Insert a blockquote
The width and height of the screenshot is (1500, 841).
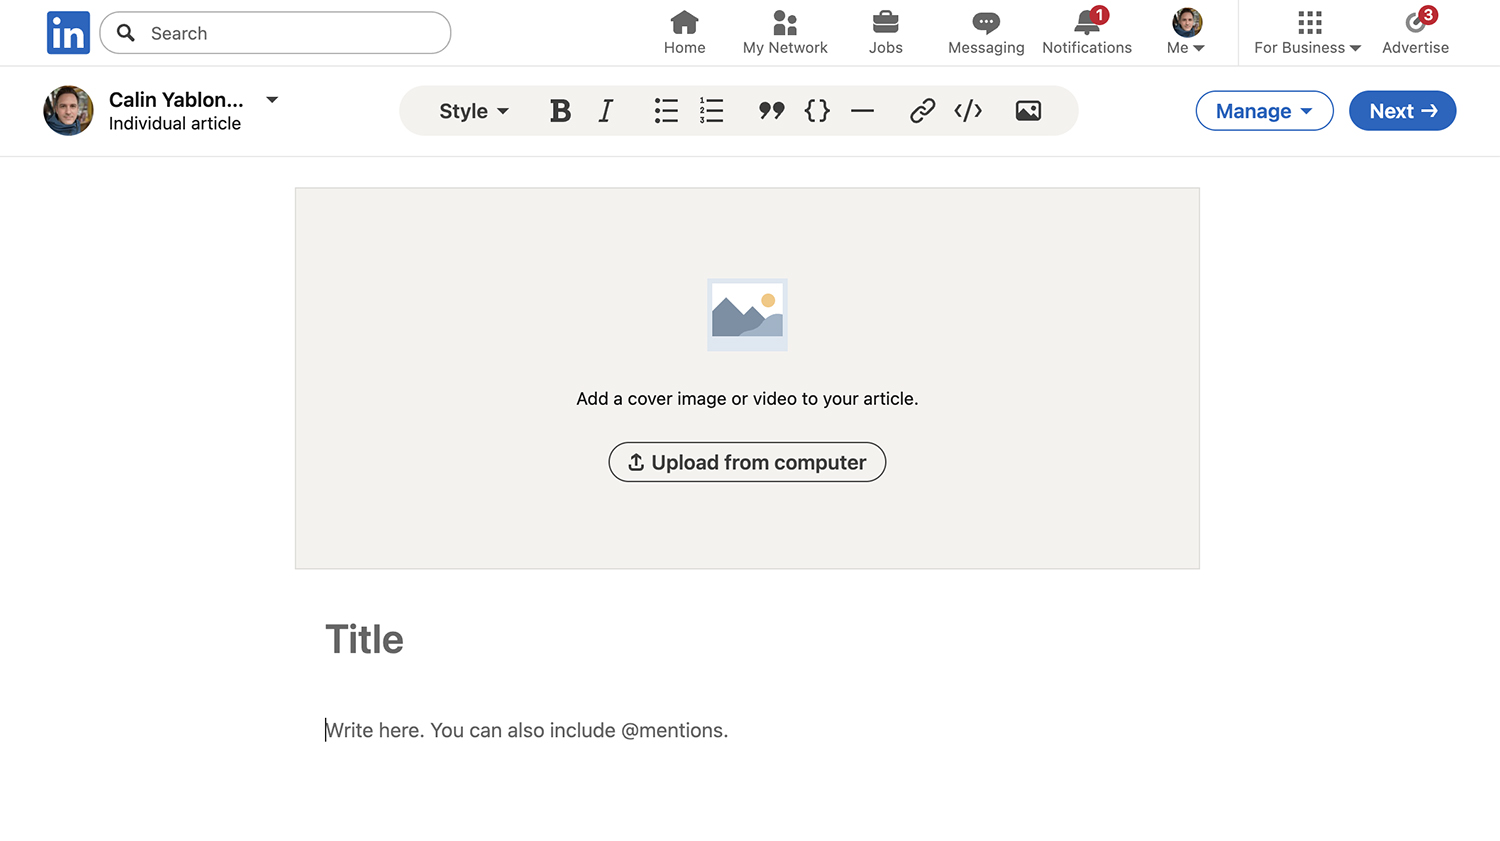(771, 111)
